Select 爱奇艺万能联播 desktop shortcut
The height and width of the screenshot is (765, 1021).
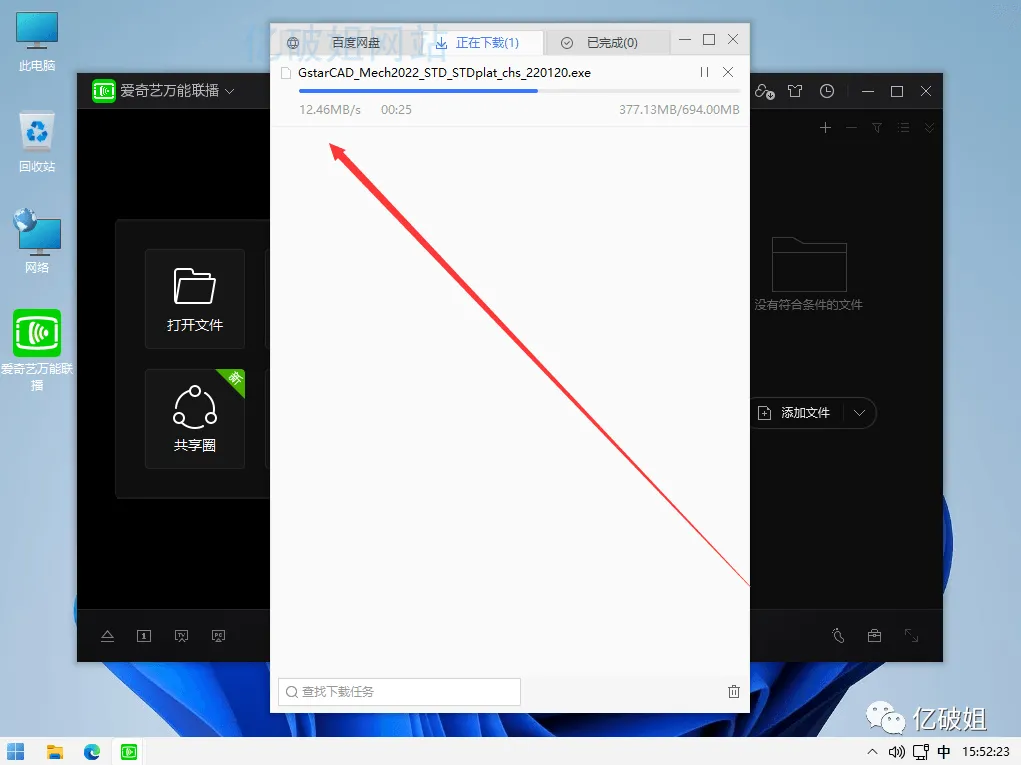tap(36, 350)
